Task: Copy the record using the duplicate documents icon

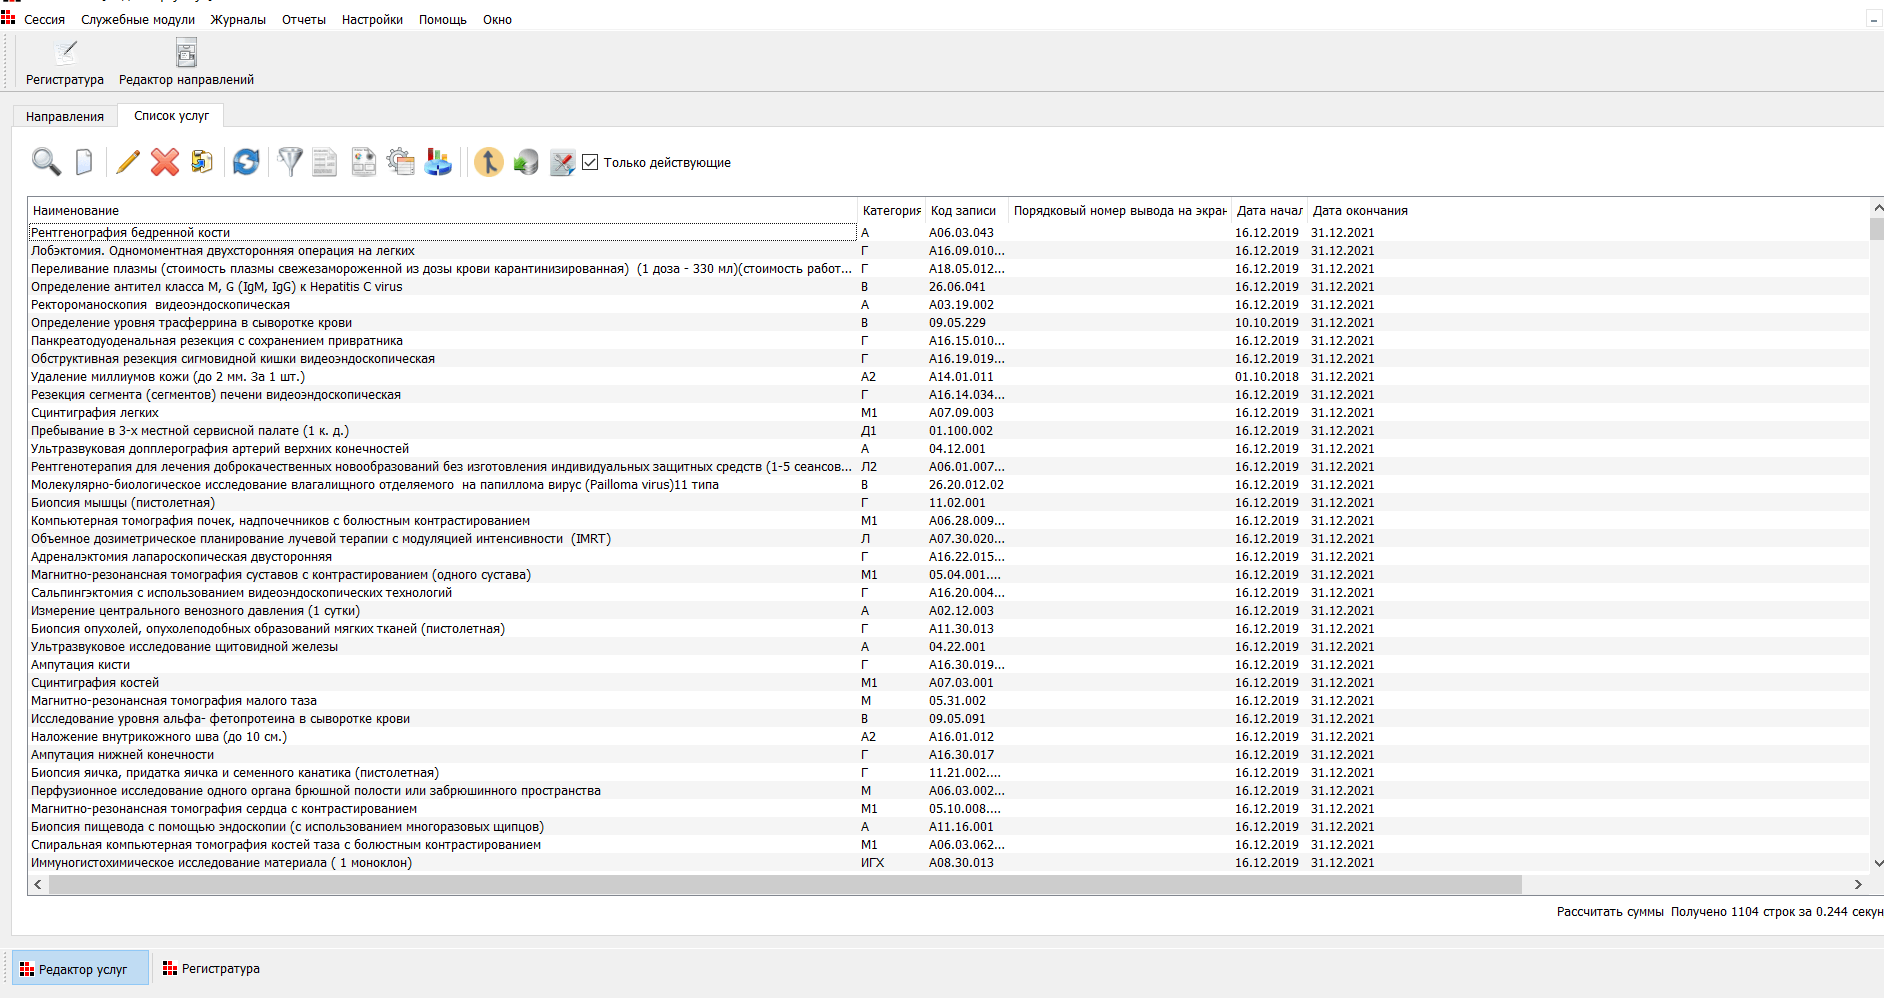Action: 202,162
